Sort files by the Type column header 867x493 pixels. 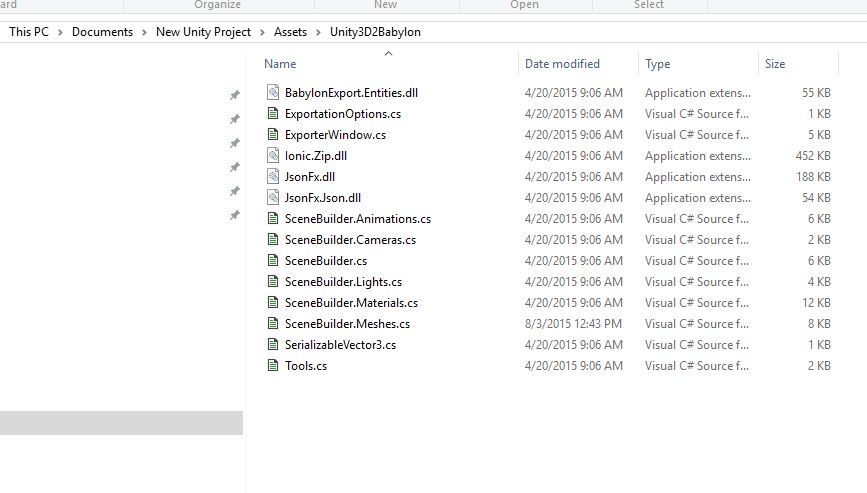coord(657,64)
